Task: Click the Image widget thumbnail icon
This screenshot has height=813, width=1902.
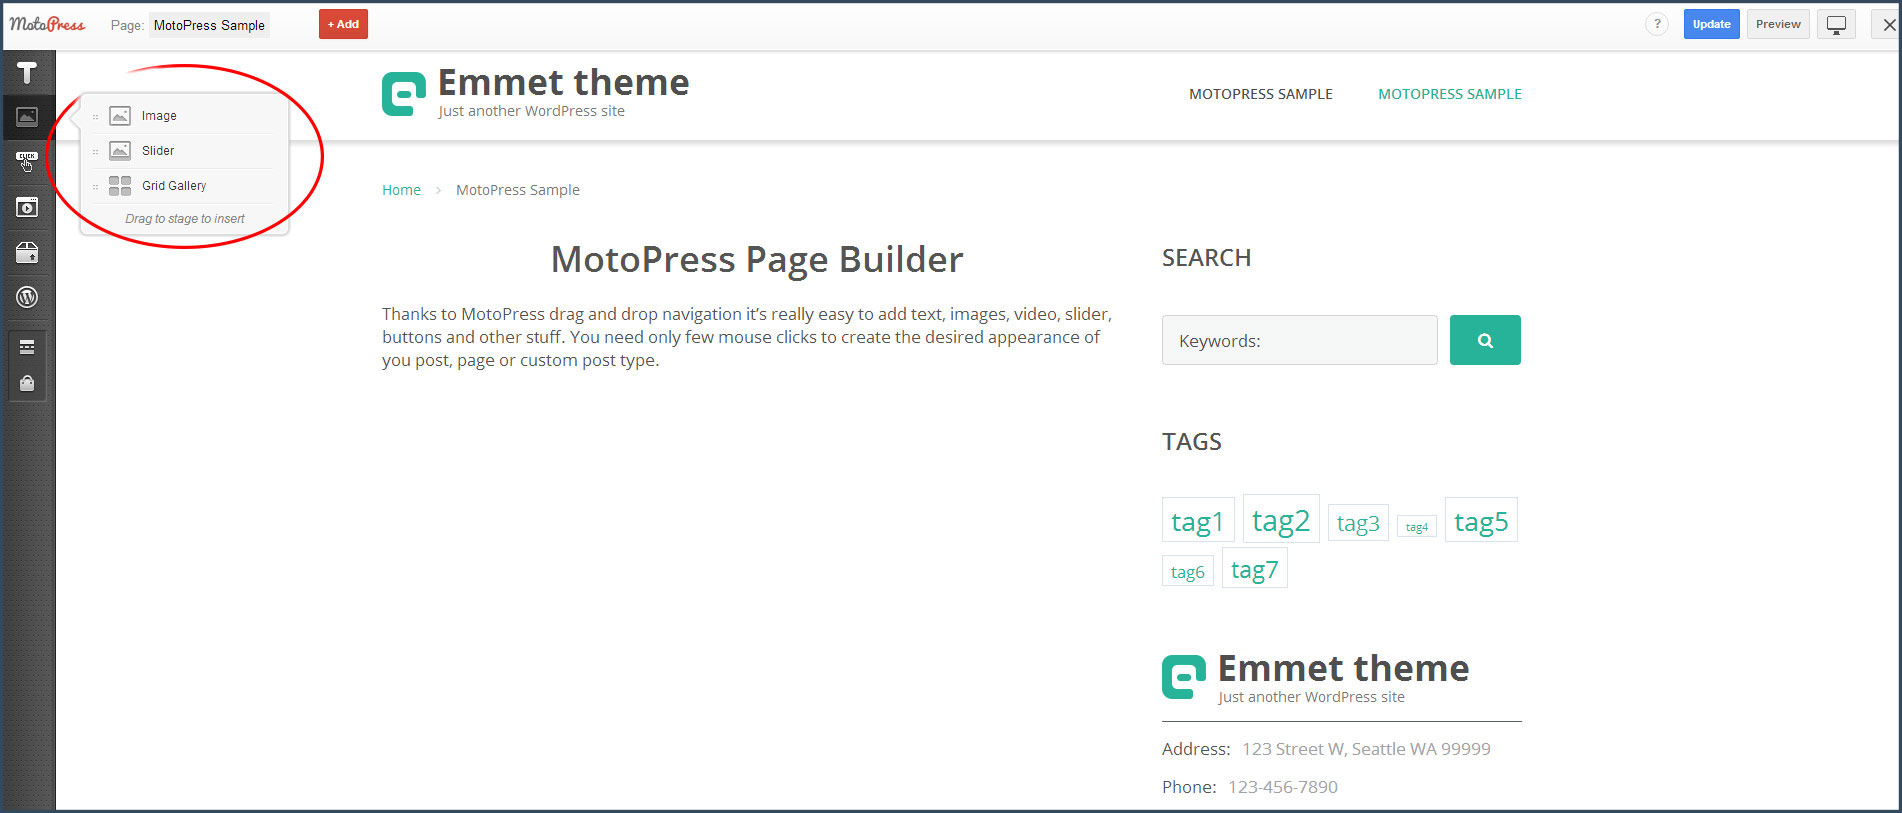Action: point(120,116)
